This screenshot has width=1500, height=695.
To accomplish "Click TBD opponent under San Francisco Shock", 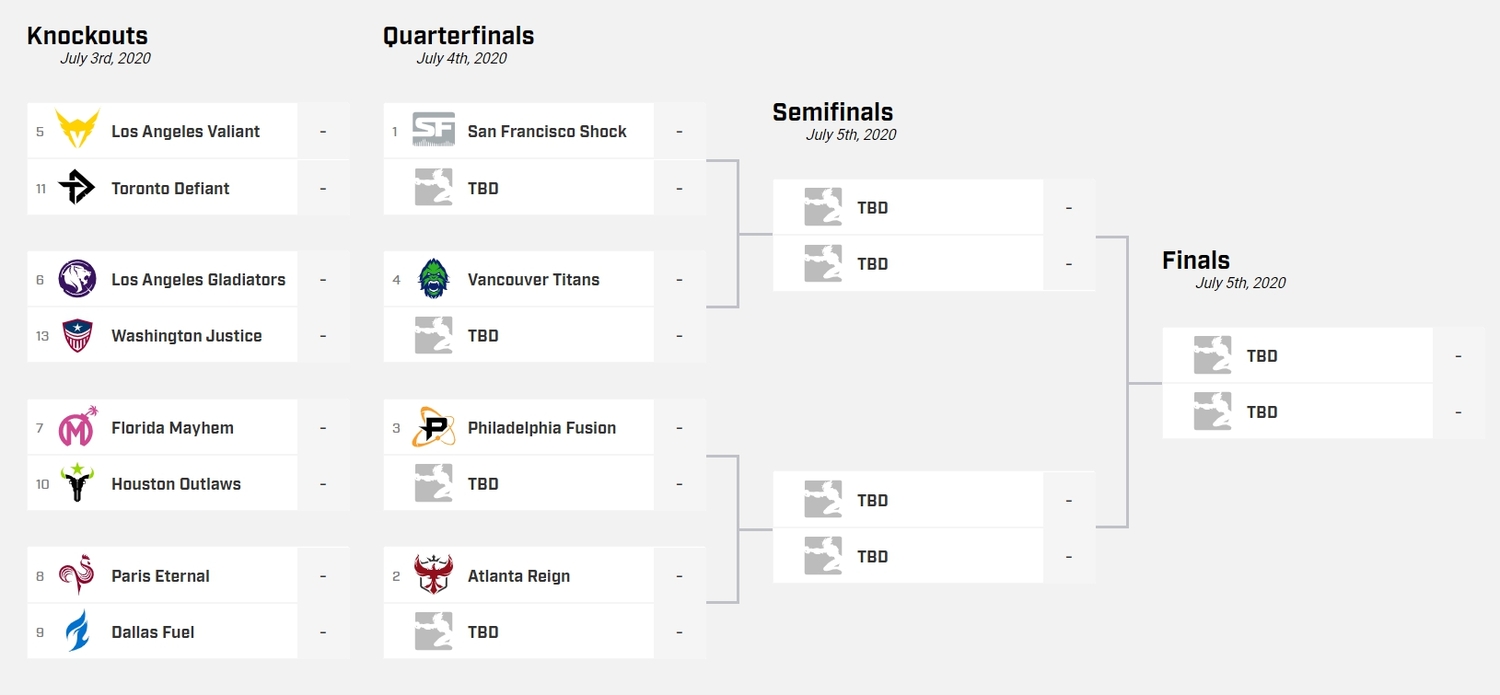I will [483, 188].
